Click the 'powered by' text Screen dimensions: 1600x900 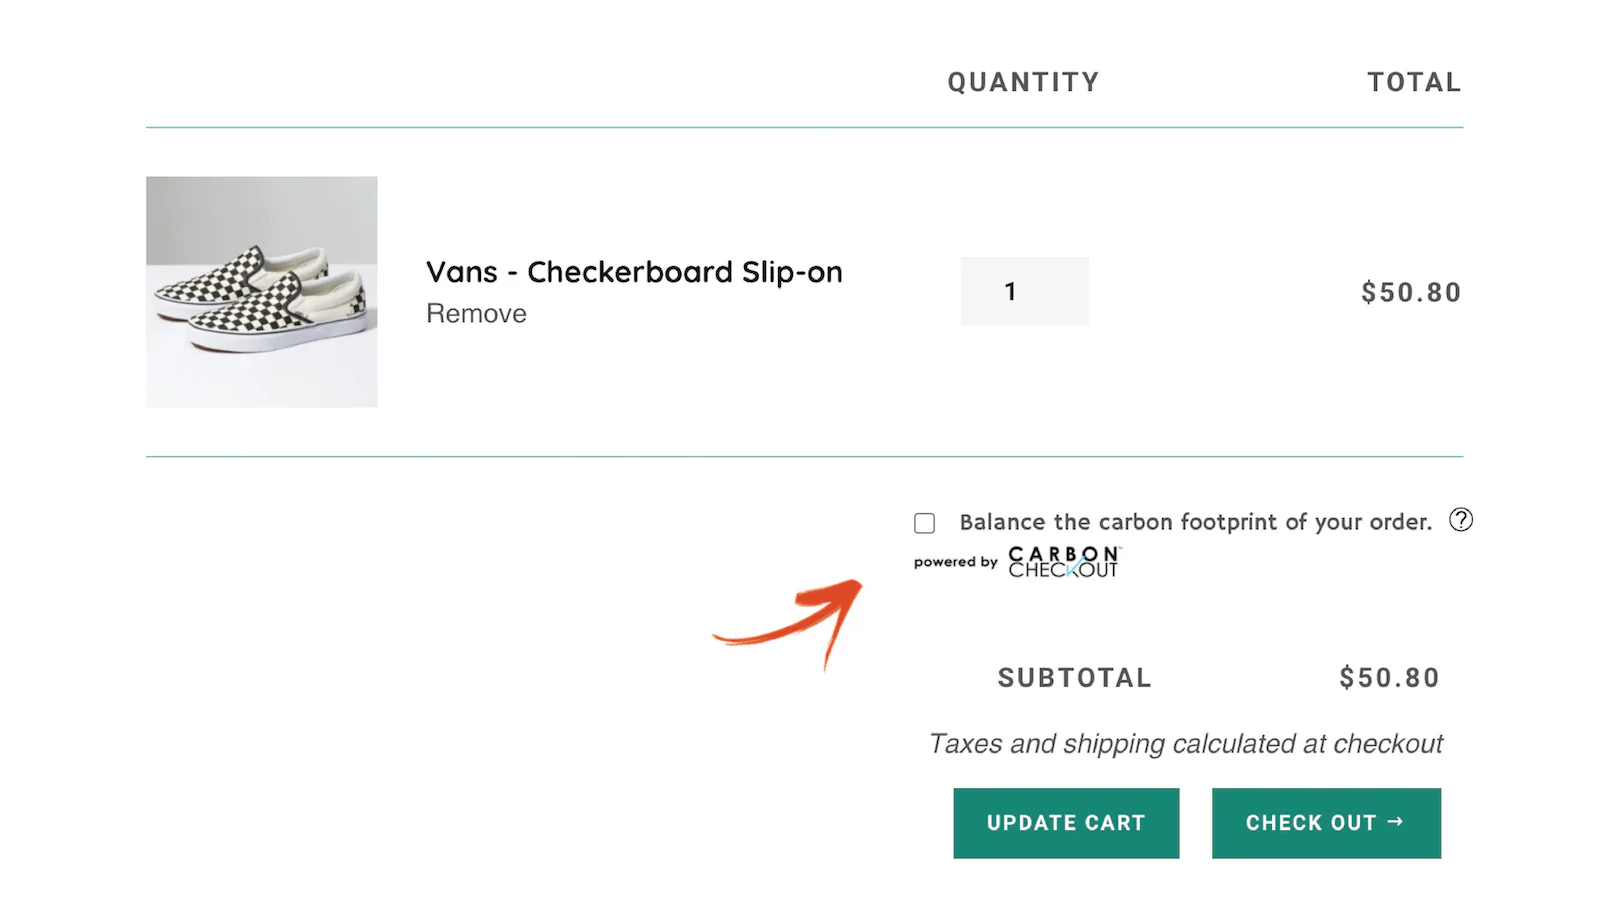[955, 562]
